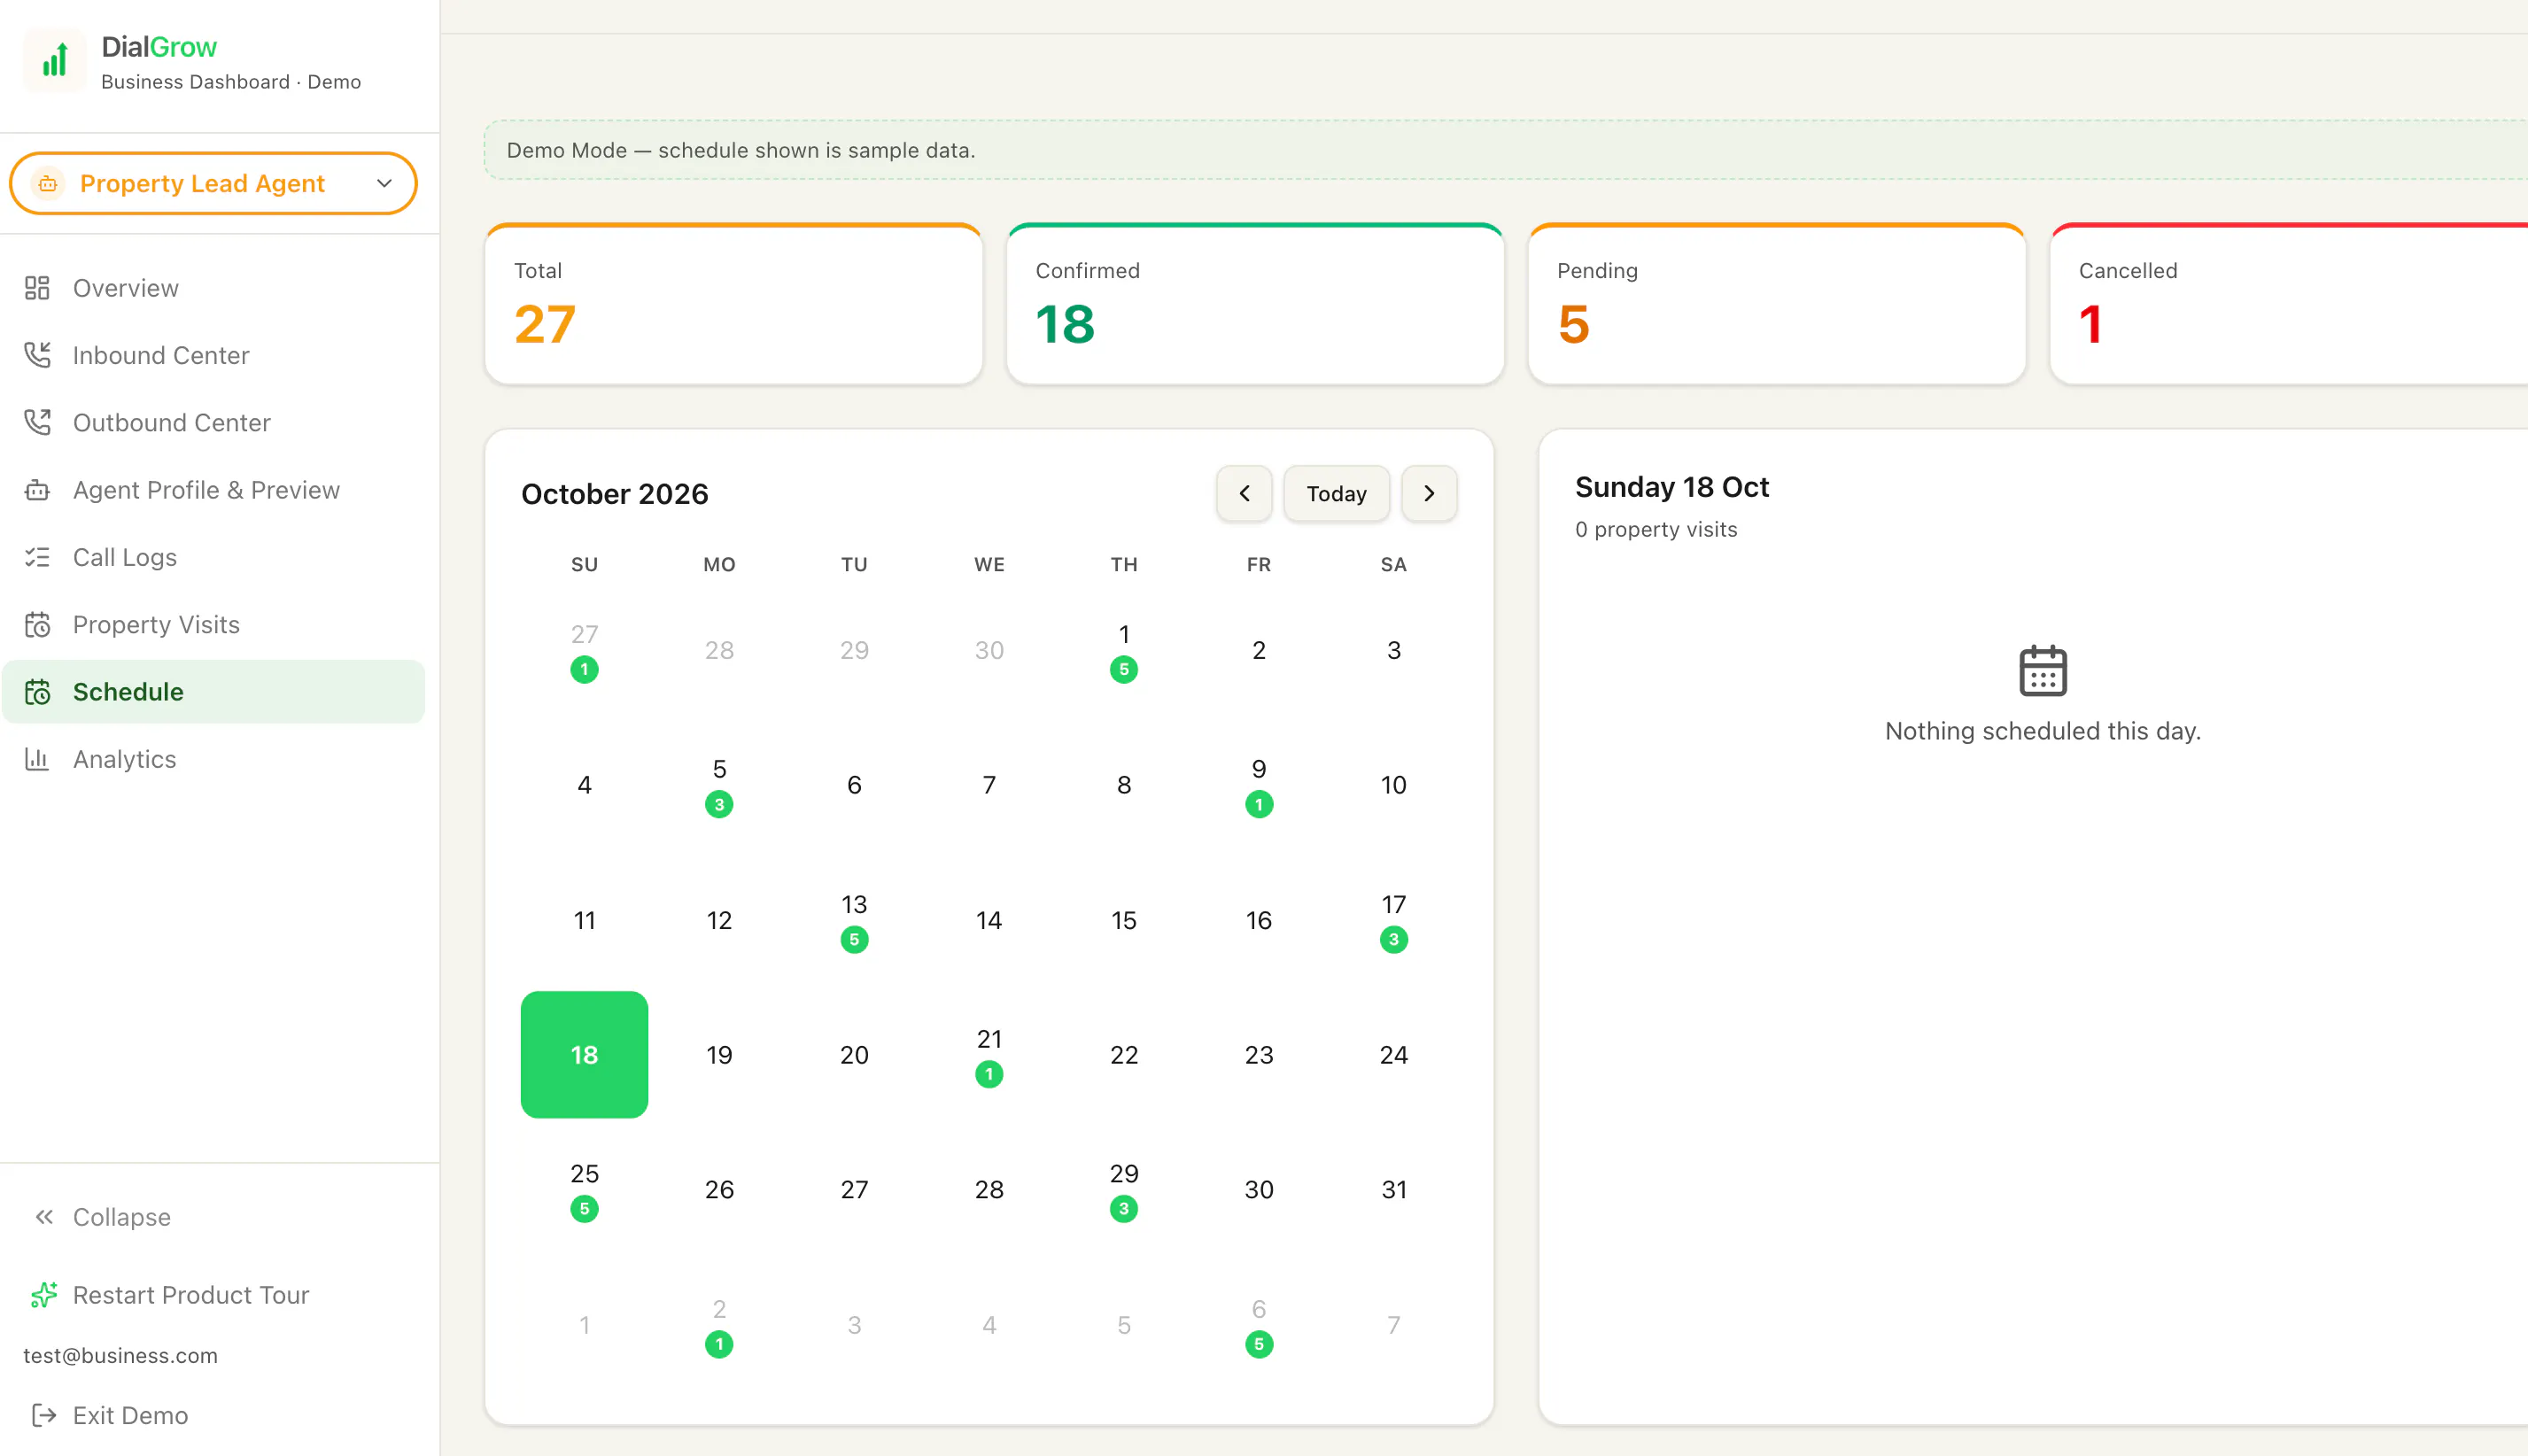Click the robot icon in agent selector
2528x1456 pixels.
click(x=48, y=184)
